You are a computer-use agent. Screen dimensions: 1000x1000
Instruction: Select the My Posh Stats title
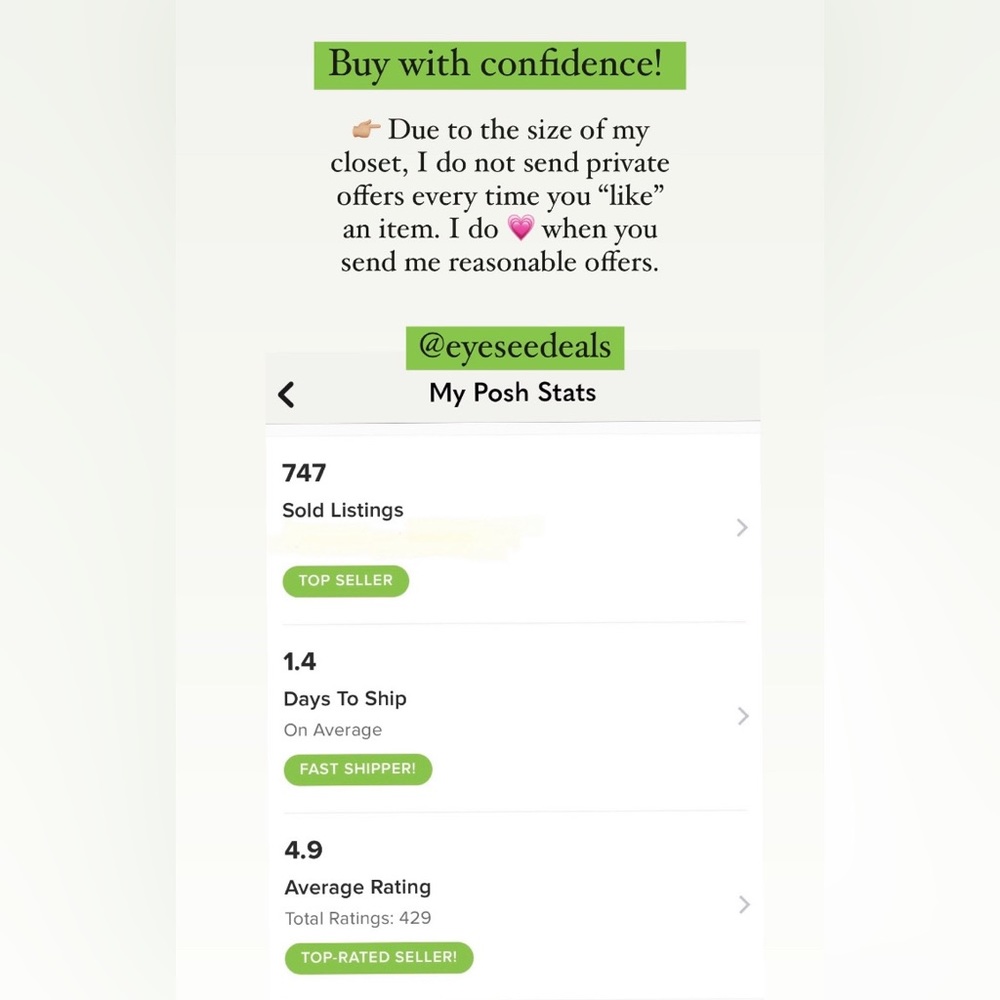pyautogui.click(x=512, y=393)
